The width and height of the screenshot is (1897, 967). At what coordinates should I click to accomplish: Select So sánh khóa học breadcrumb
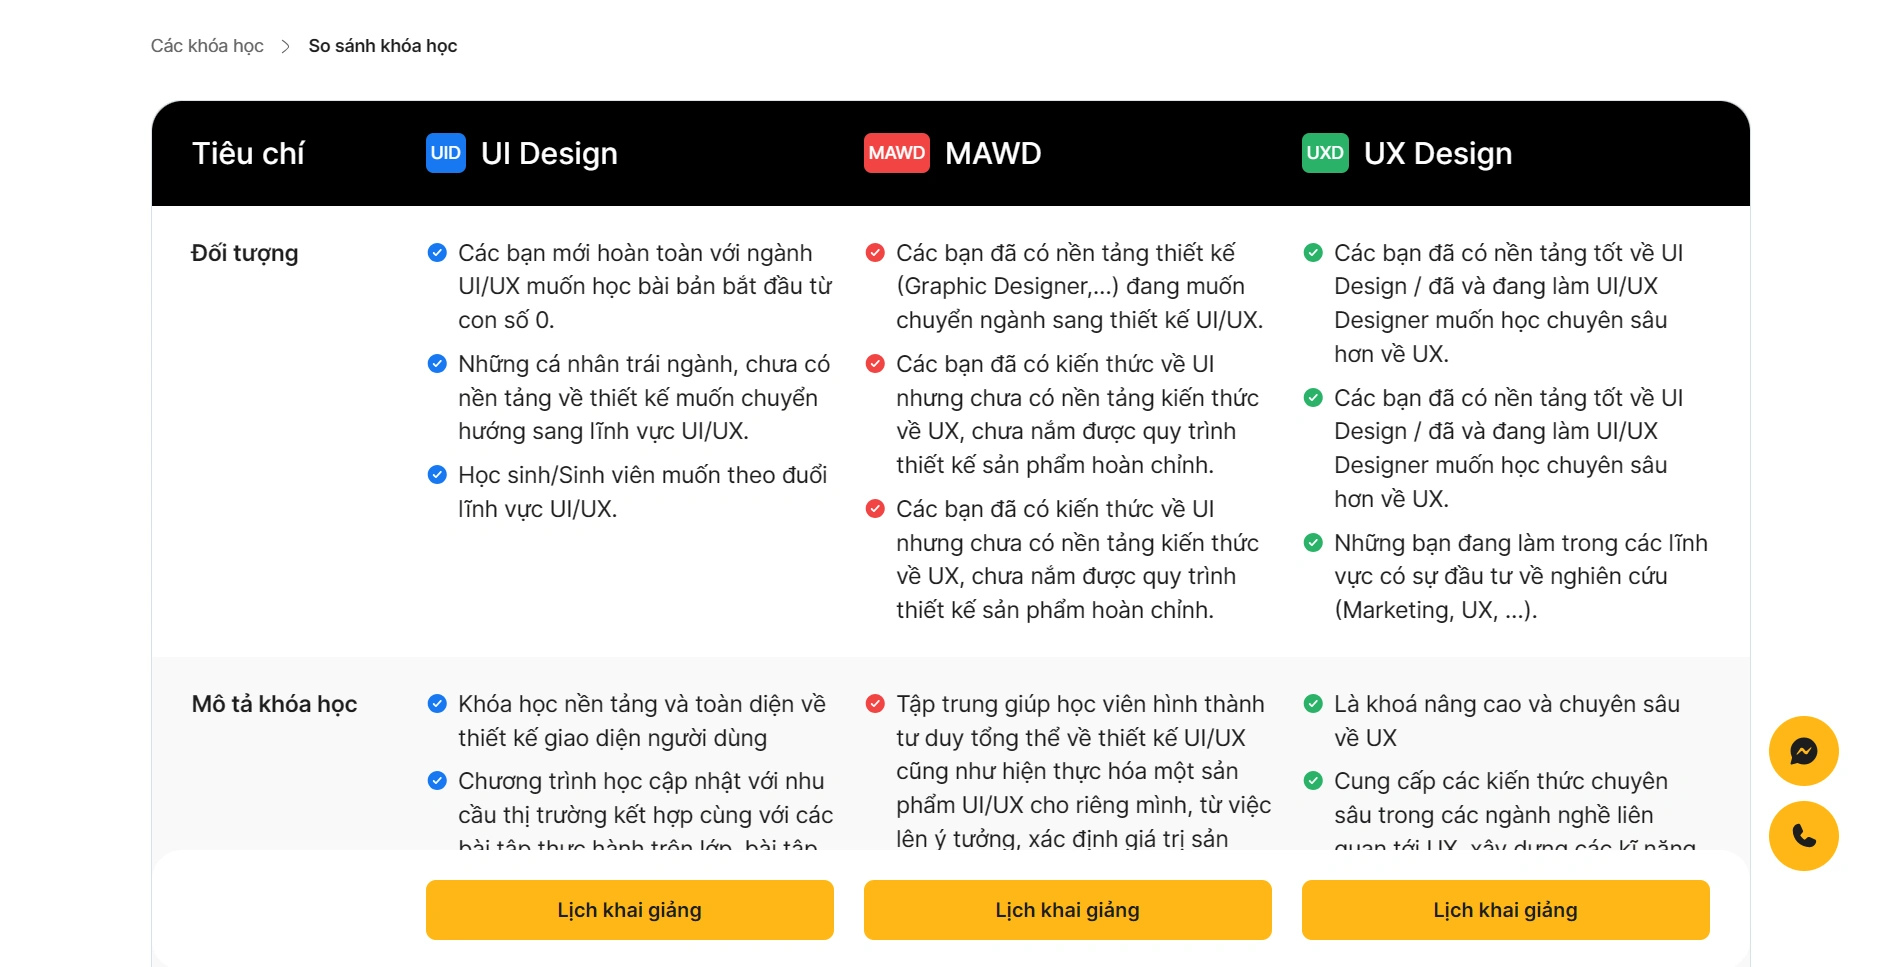tap(383, 46)
